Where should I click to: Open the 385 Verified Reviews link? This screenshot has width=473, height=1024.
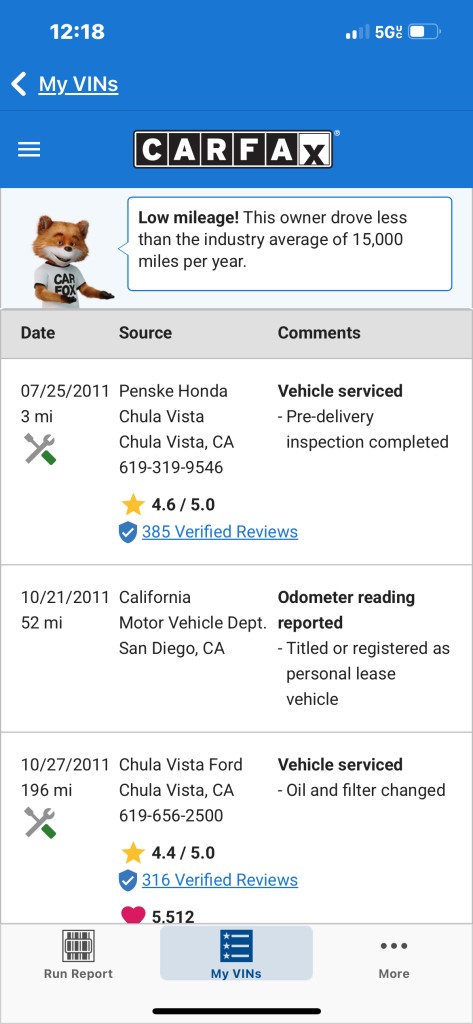[220, 532]
